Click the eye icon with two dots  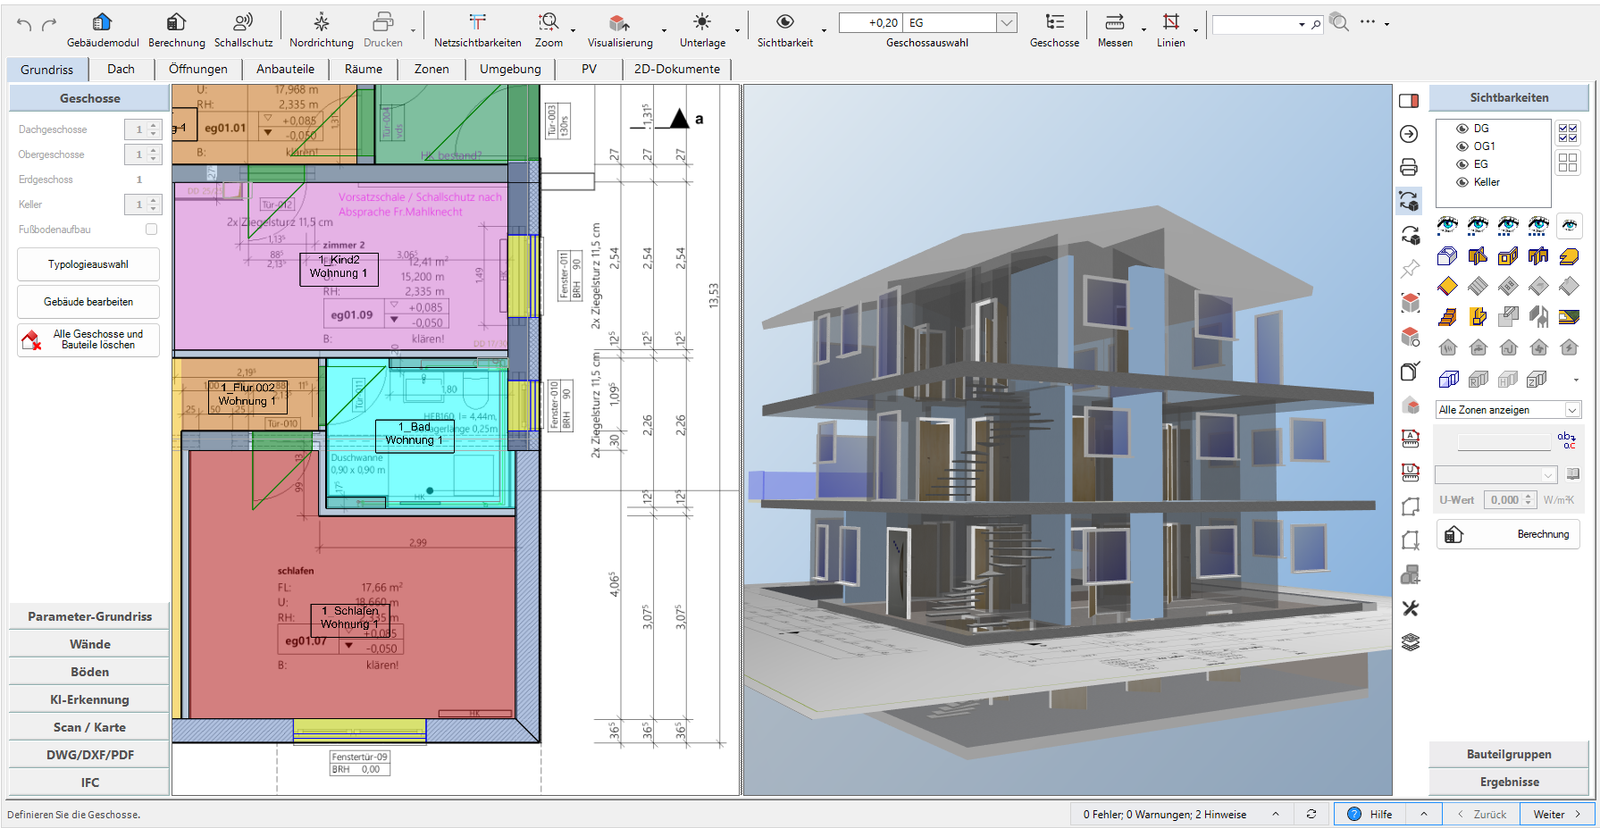point(1478,225)
